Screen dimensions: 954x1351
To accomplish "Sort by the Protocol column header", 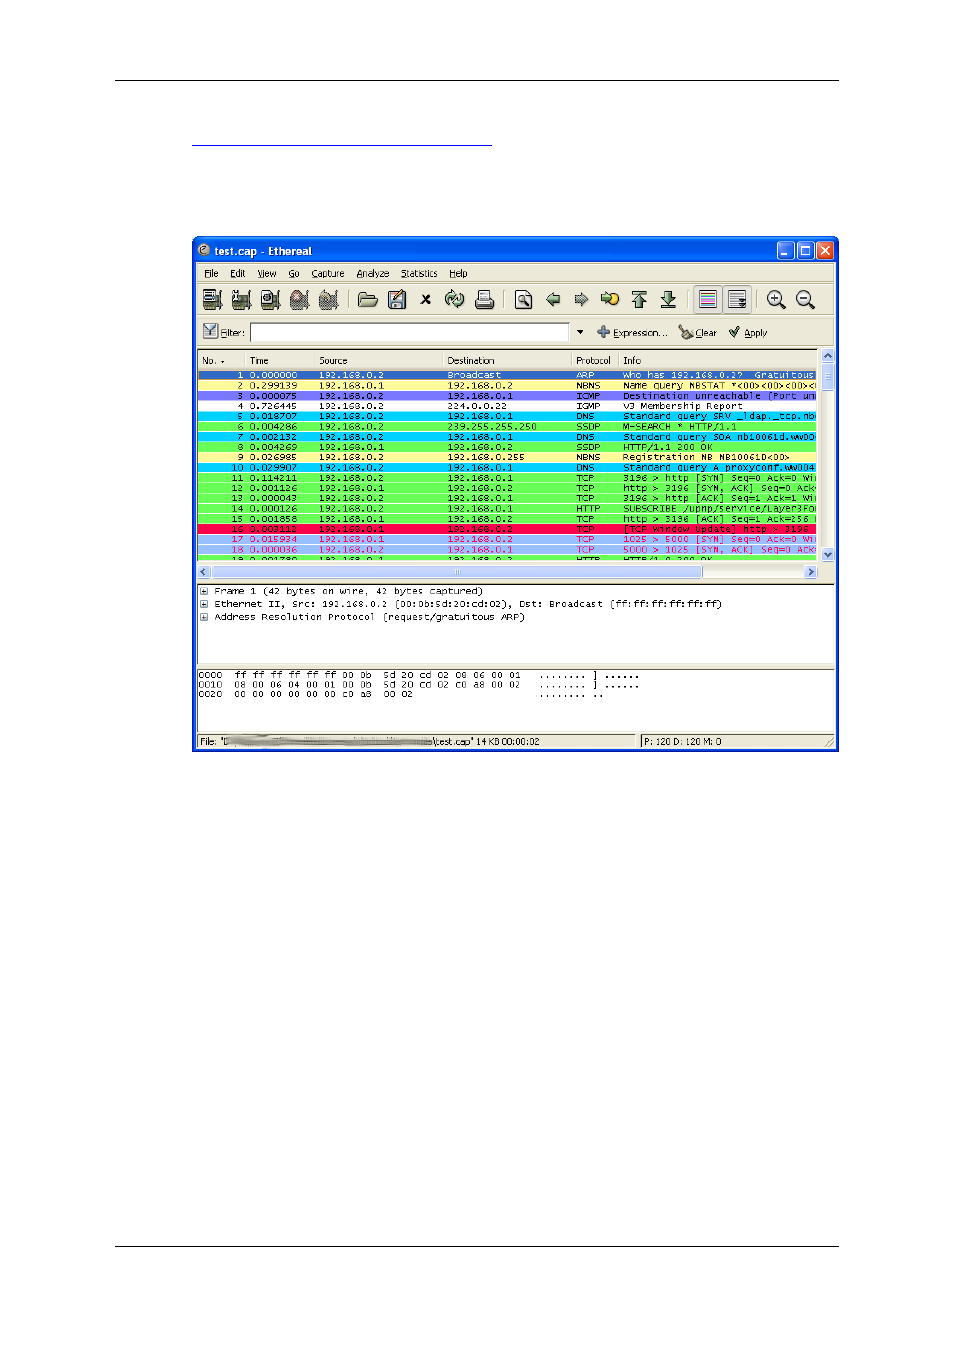I will 595,360.
